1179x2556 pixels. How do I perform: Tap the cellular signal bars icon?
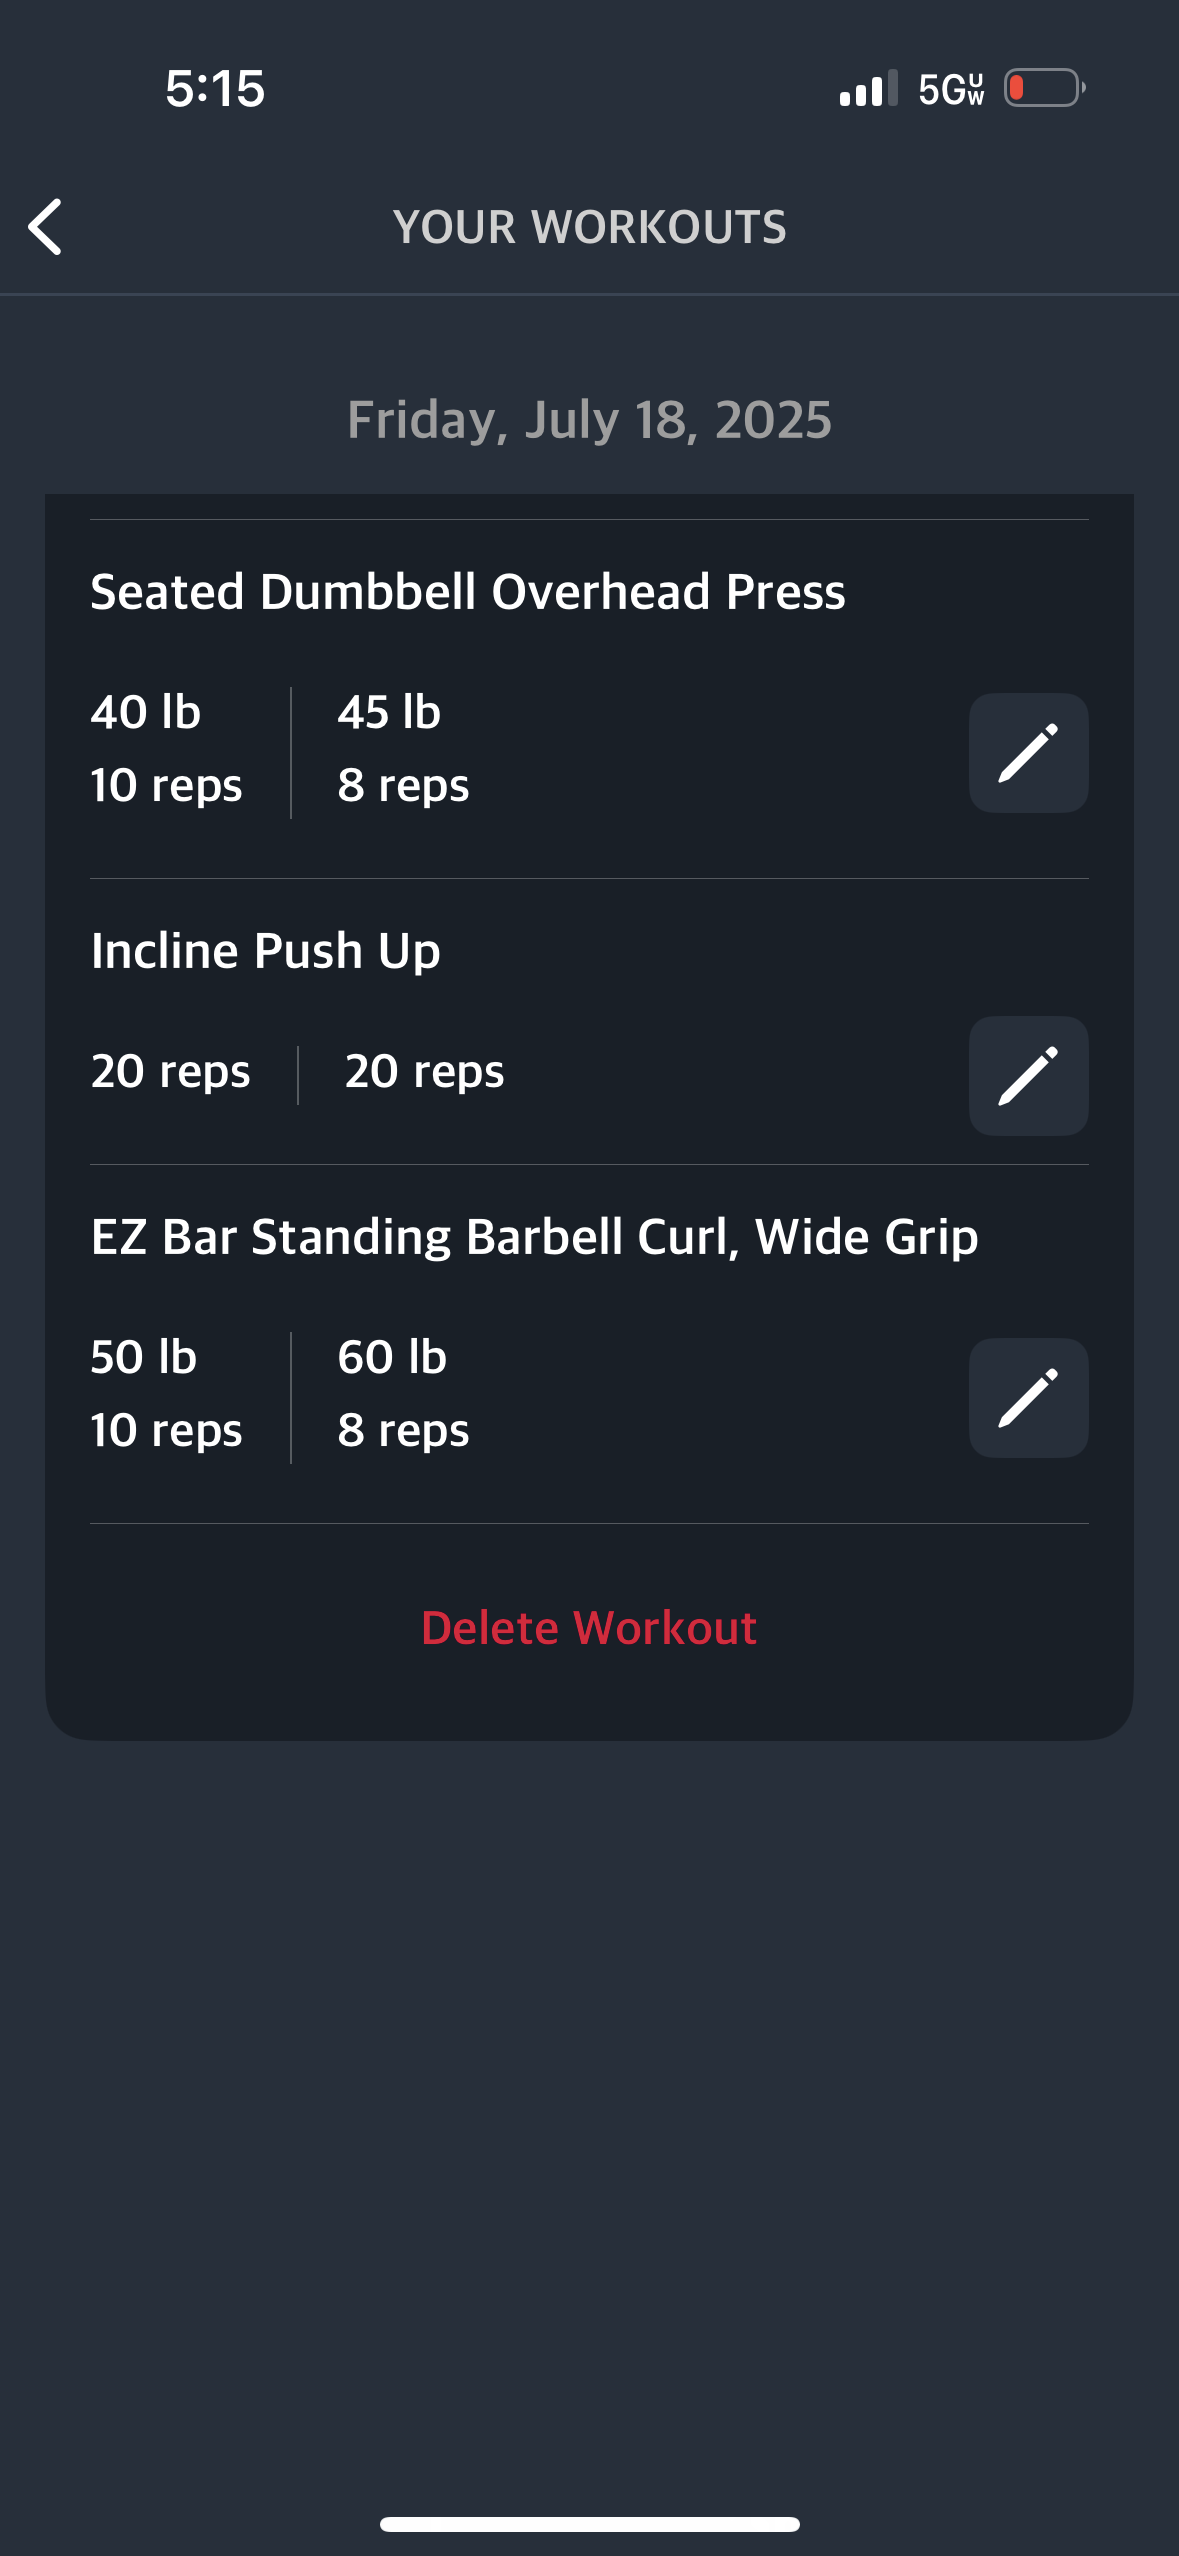tap(868, 88)
